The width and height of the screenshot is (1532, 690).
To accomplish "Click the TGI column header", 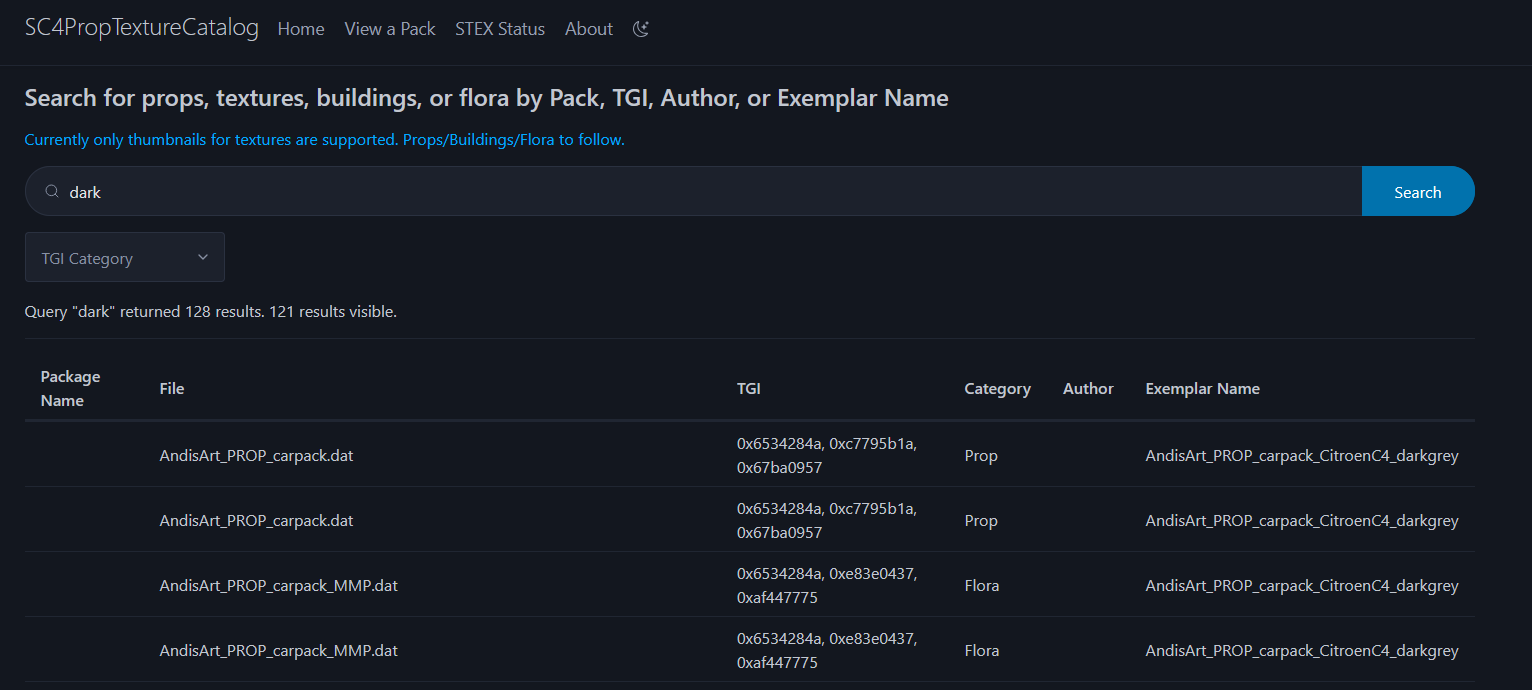I will pyautogui.click(x=749, y=389).
